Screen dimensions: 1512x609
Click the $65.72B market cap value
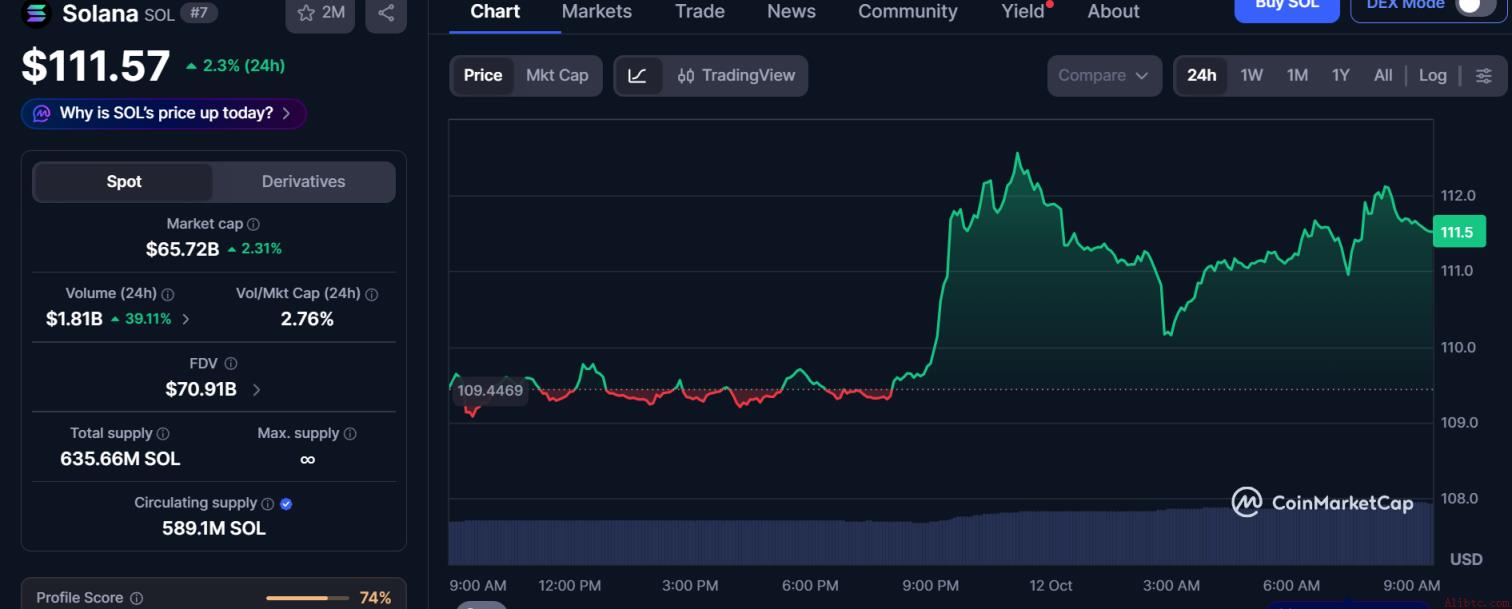pyautogui.click(x=183, y=249)
